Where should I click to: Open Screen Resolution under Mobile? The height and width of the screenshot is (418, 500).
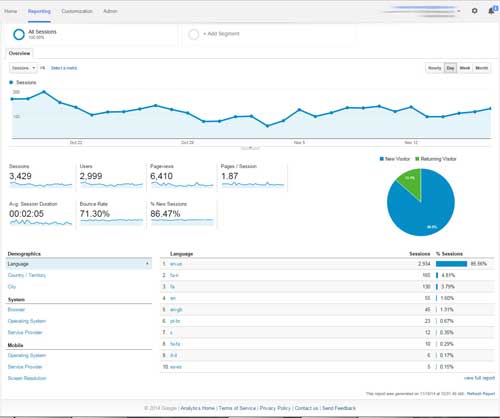(x=27, y=378)
